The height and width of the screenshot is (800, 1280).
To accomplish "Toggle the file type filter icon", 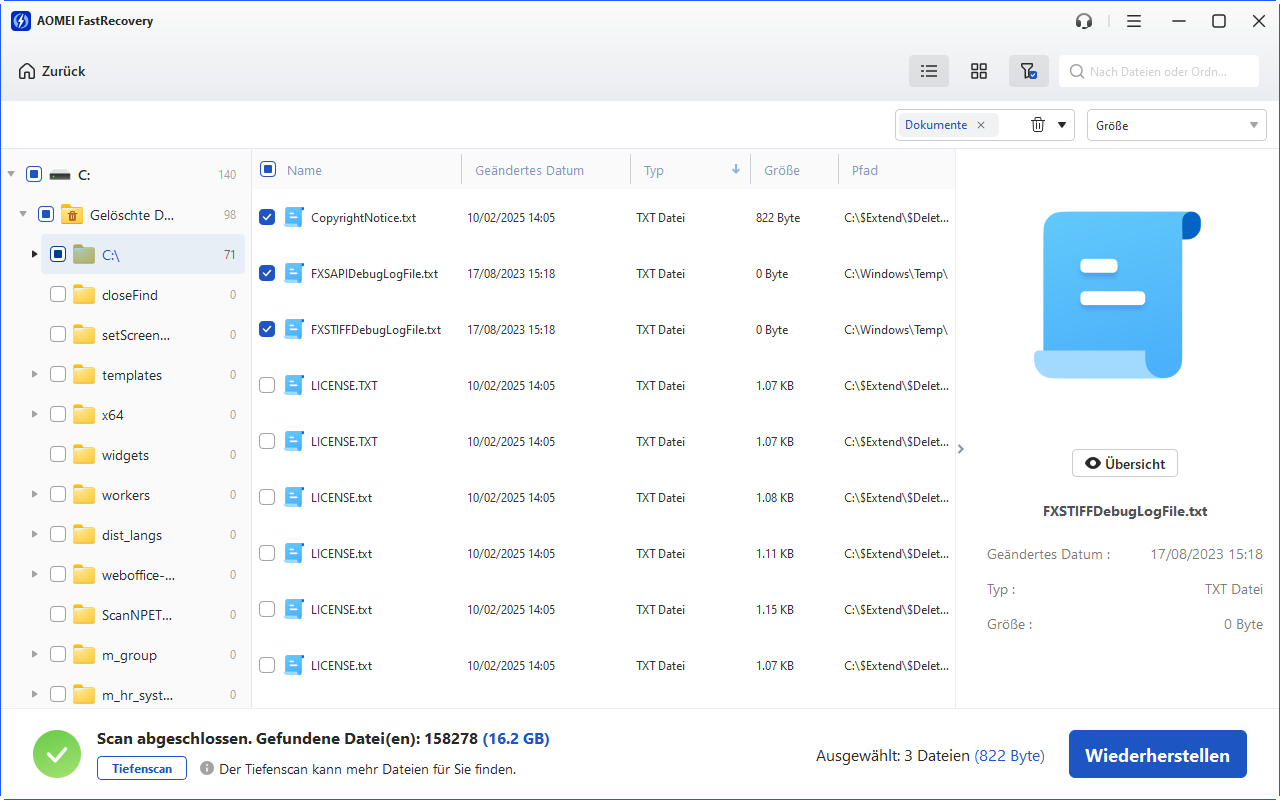I will click(x=1029, y=71).
